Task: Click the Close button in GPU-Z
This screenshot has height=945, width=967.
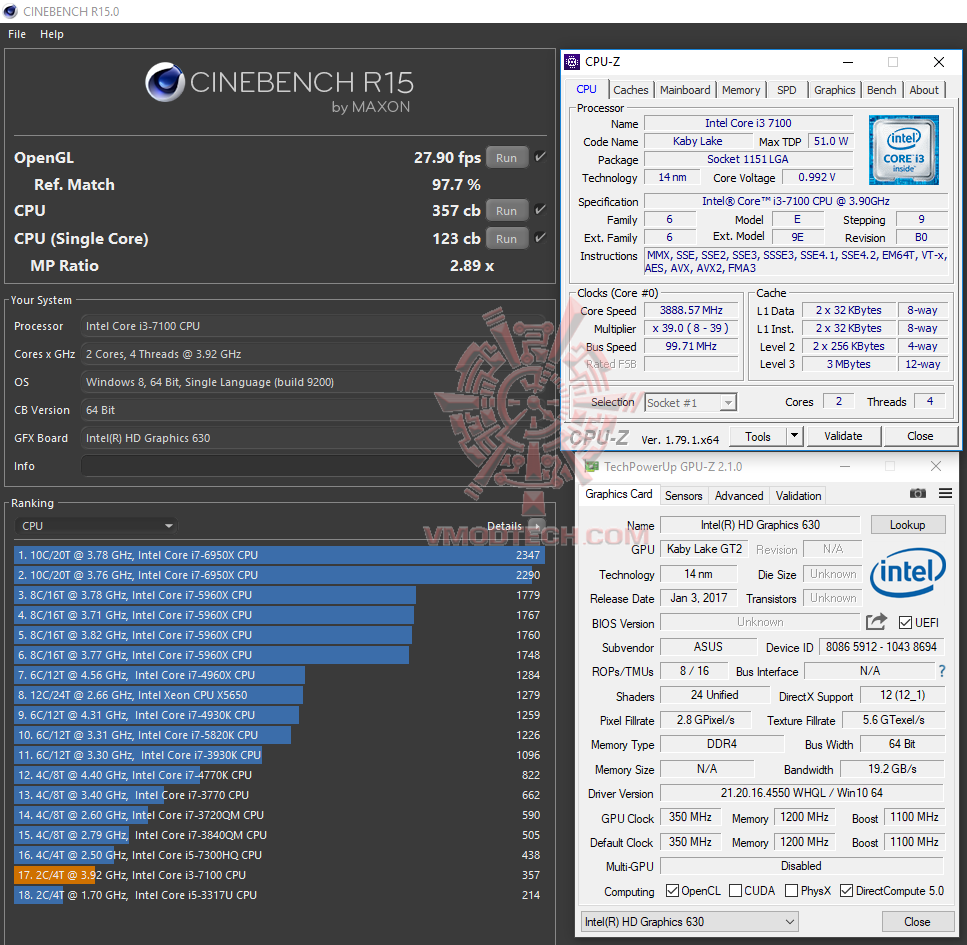Action: click(917, 922)
